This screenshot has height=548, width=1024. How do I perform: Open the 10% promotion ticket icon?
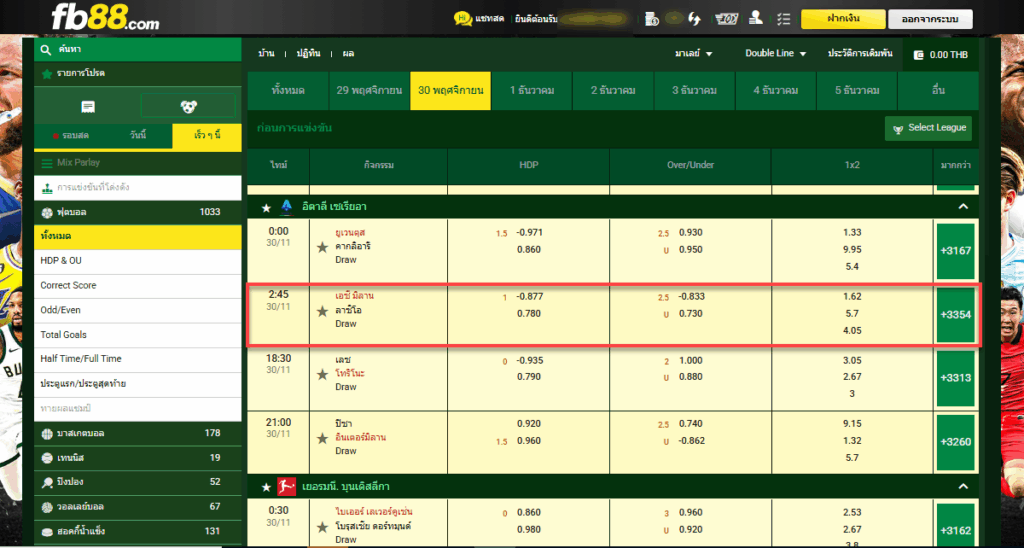pyautogui.click(x=726, y=19)
